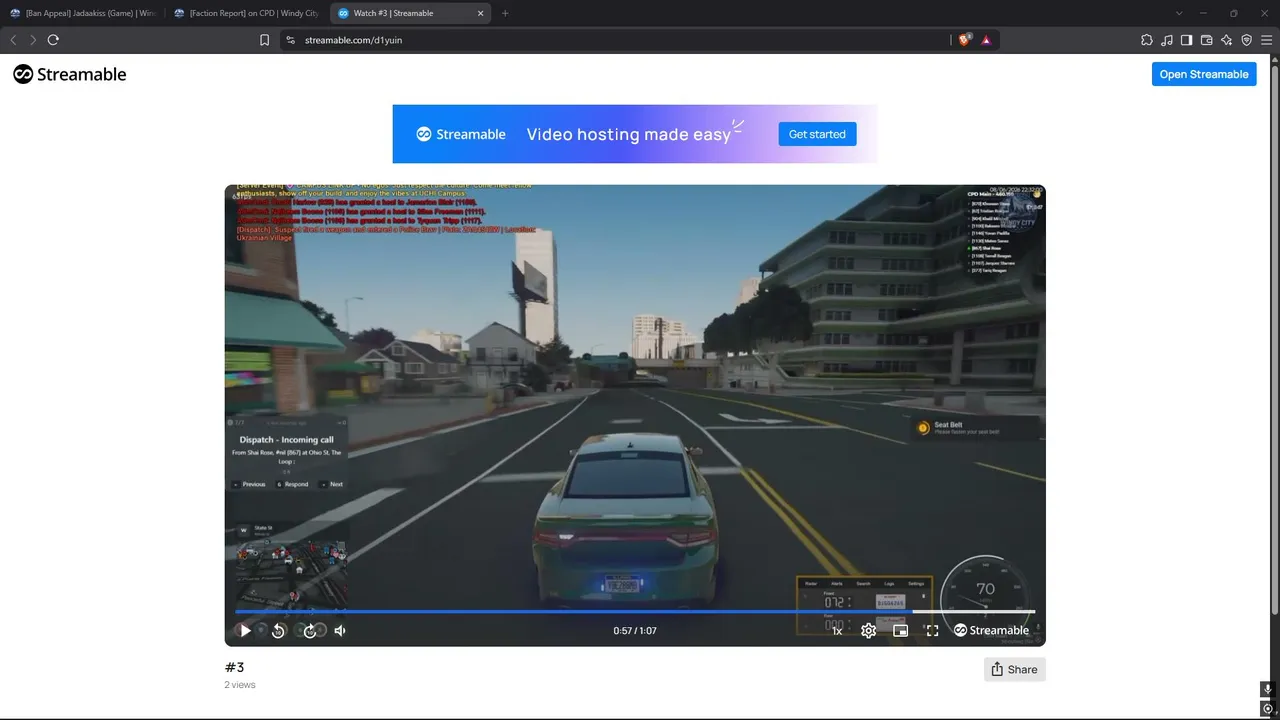Seek along the blue video progress bar
The height and width of the screenshot is (720, 1280).
point(635,611)
